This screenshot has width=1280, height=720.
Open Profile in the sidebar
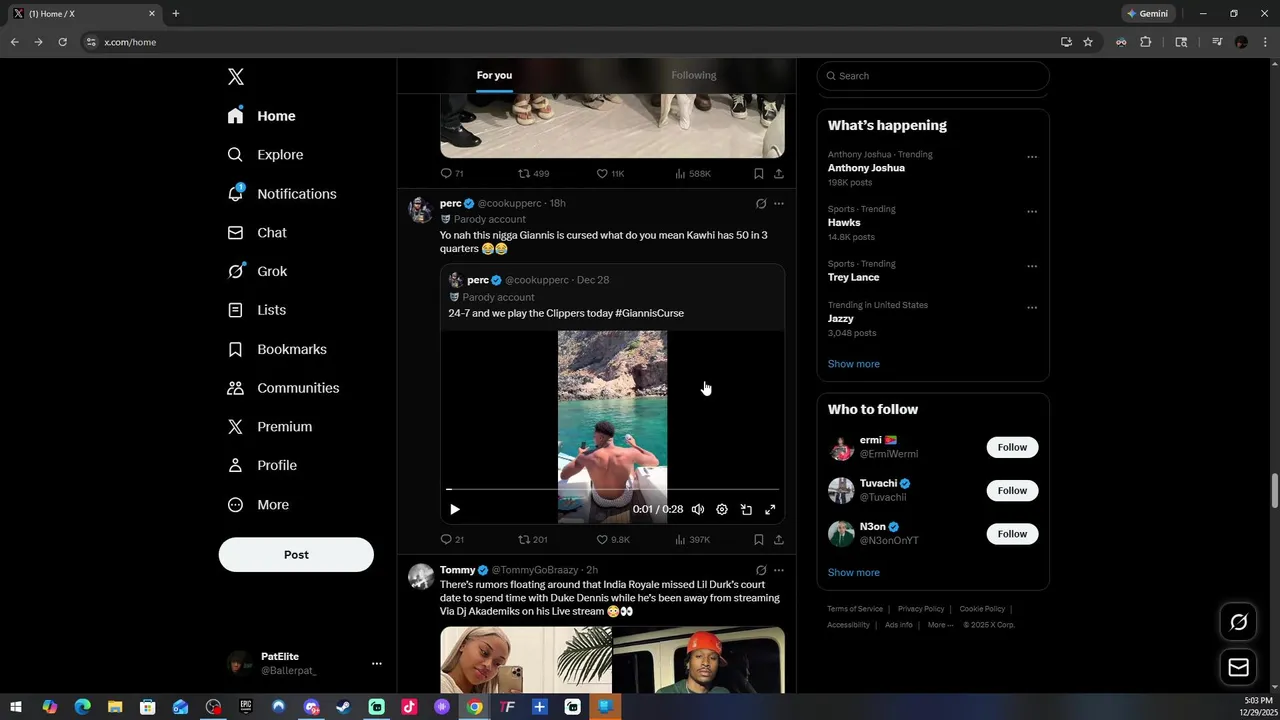pyautogui.click(x=262, y=466)
